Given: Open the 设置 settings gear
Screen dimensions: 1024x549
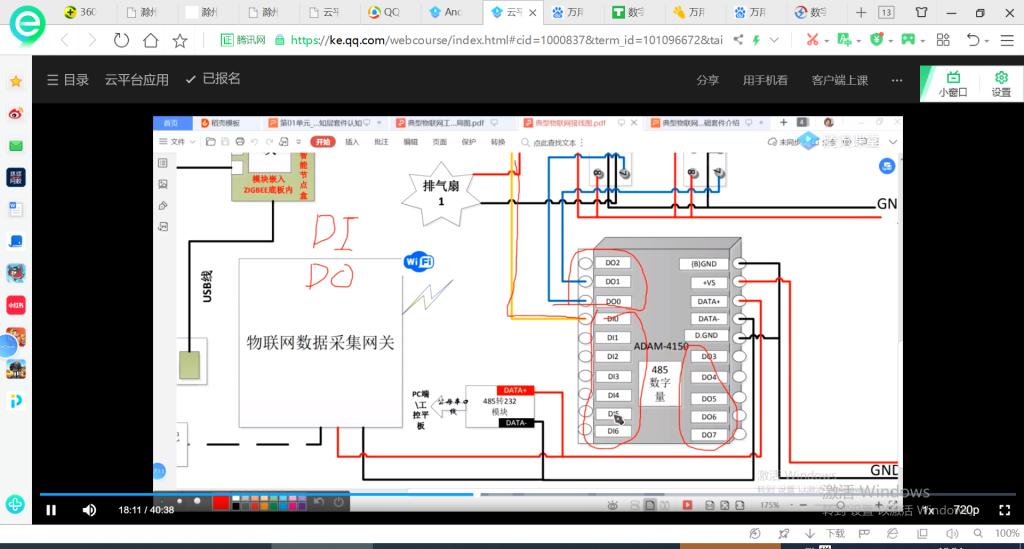Looking at the screenshot, I should point(1001,84).
